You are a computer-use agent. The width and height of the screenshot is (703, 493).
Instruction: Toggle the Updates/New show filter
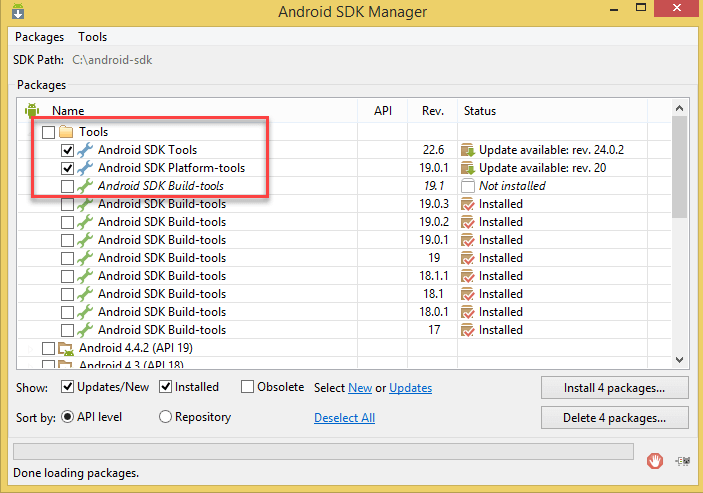click(67, 387)
